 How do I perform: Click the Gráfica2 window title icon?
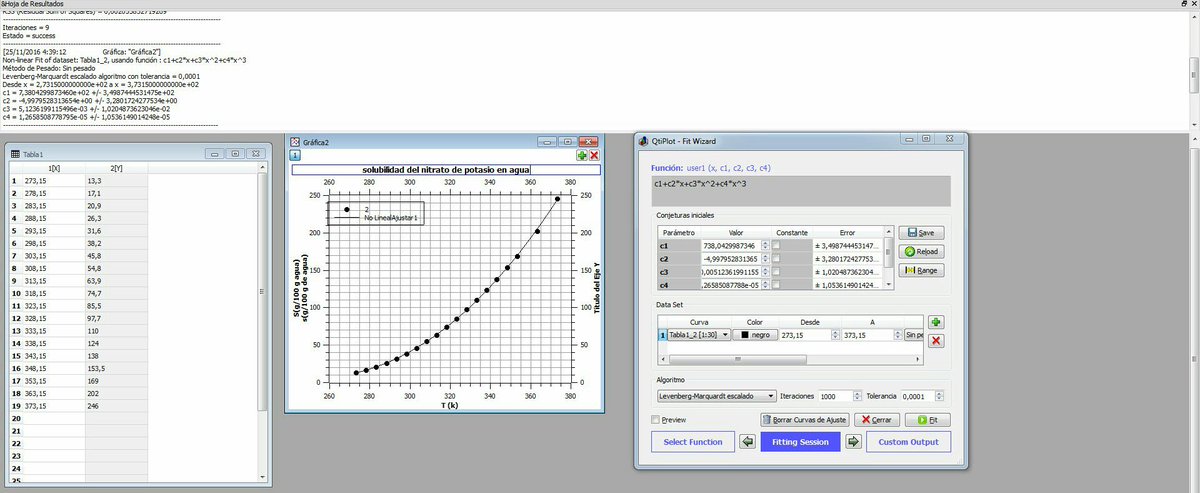click(x=294, y=142)
